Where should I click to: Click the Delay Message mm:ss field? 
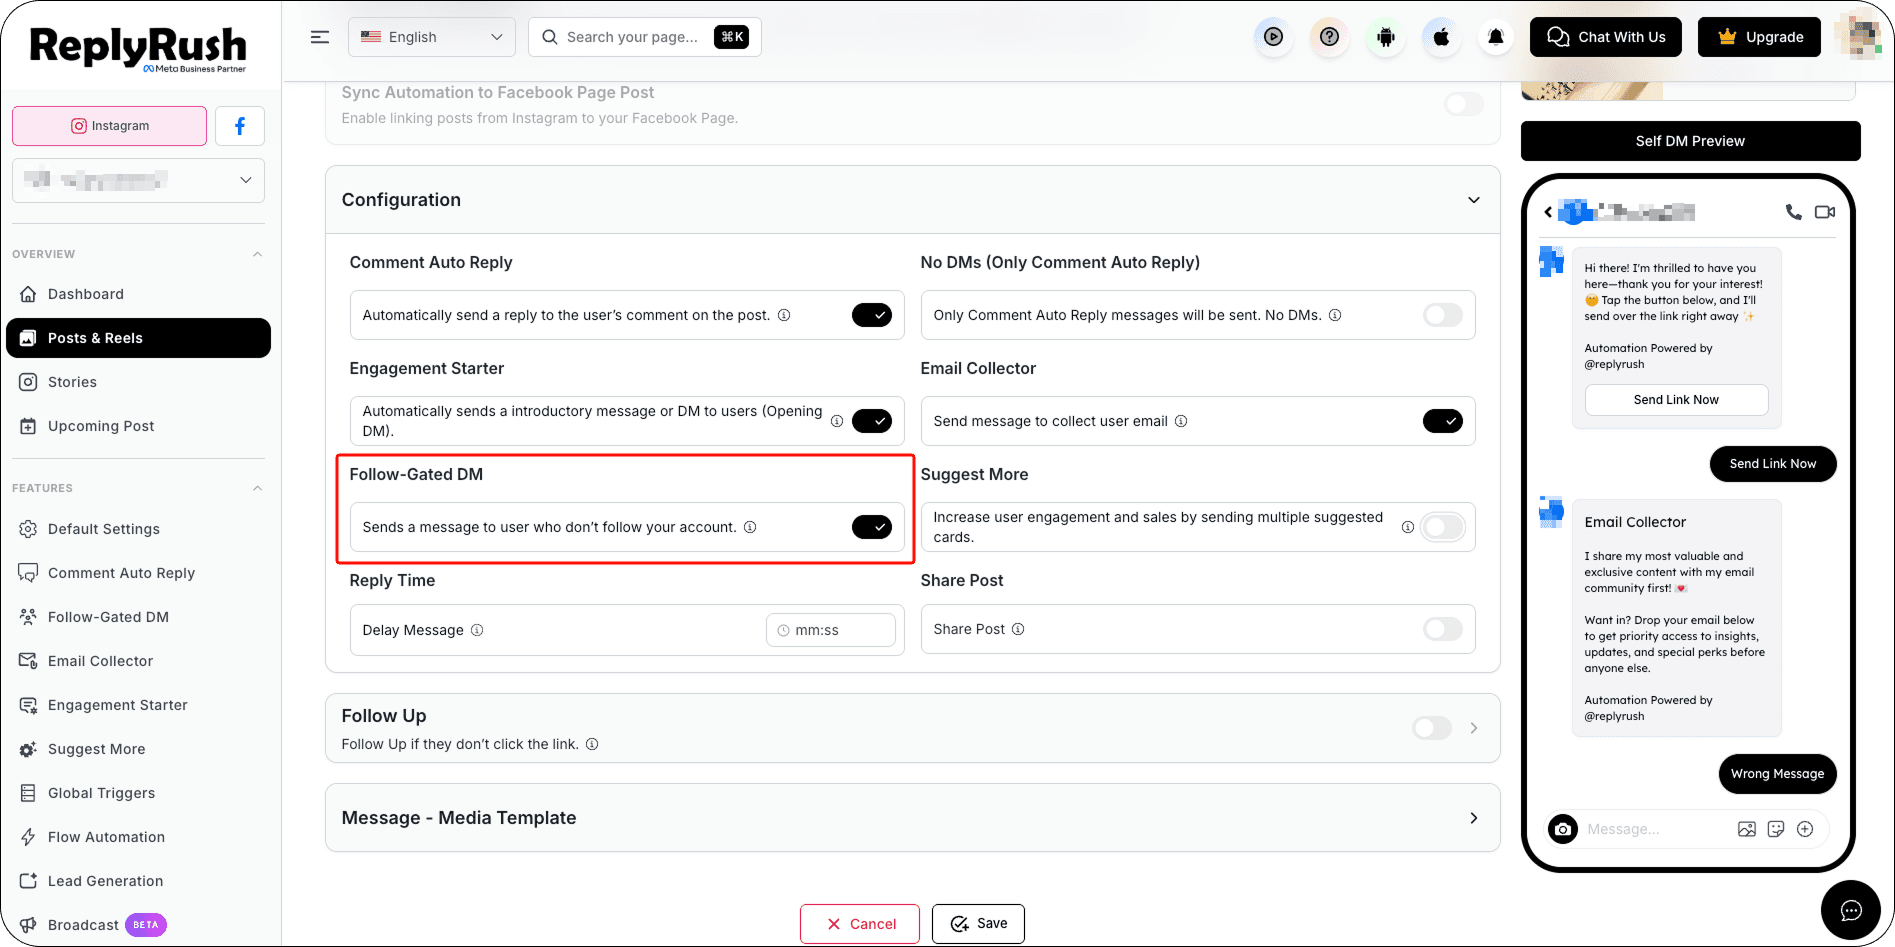click(x=831, y=630)
